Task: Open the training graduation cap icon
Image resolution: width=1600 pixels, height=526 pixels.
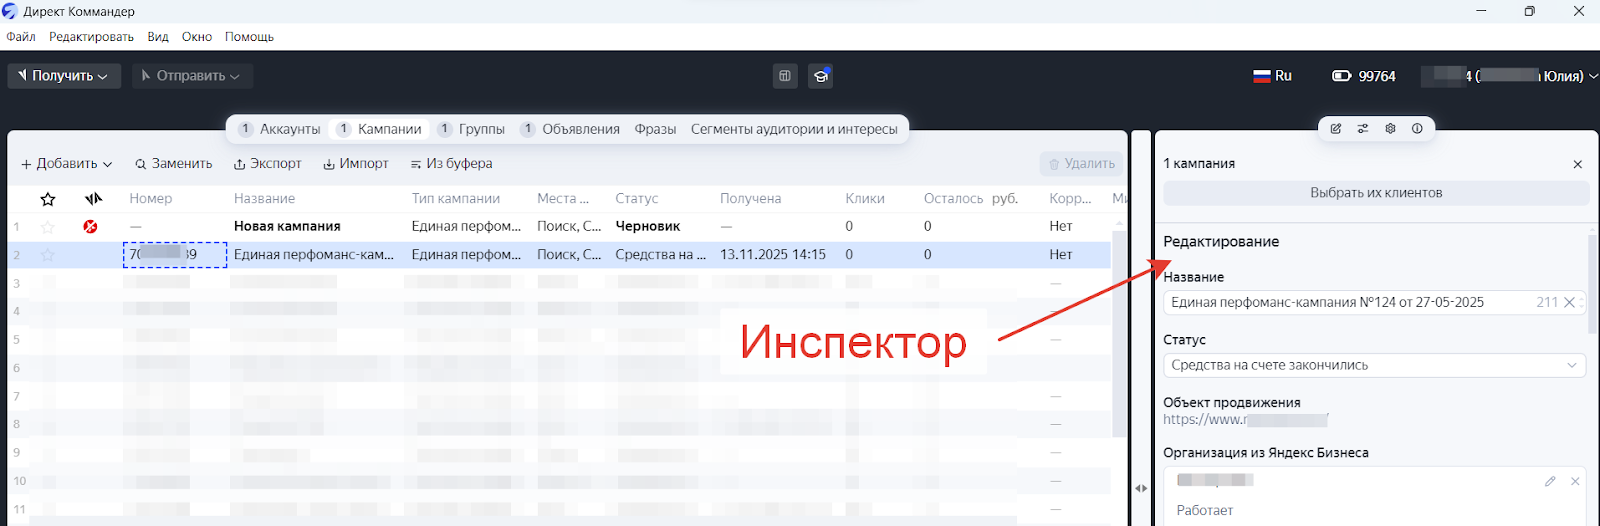Action: [821, 76]
